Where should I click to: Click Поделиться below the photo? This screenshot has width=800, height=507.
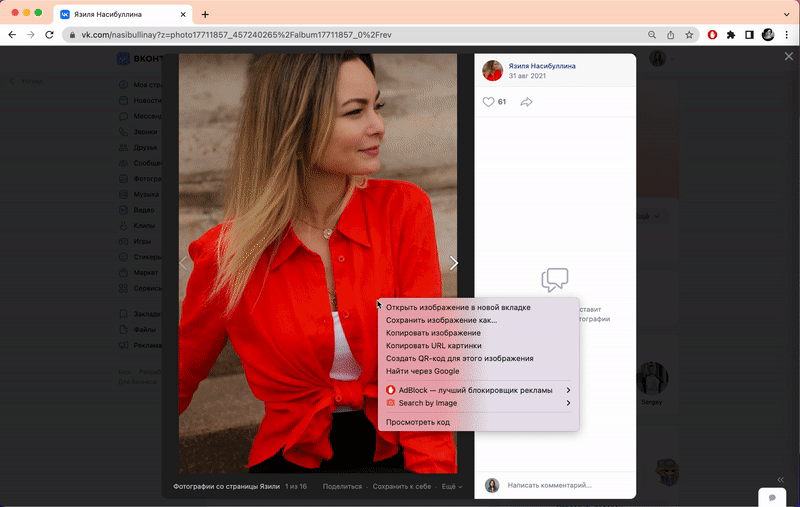pyautogui.click(x=342, y=487)
